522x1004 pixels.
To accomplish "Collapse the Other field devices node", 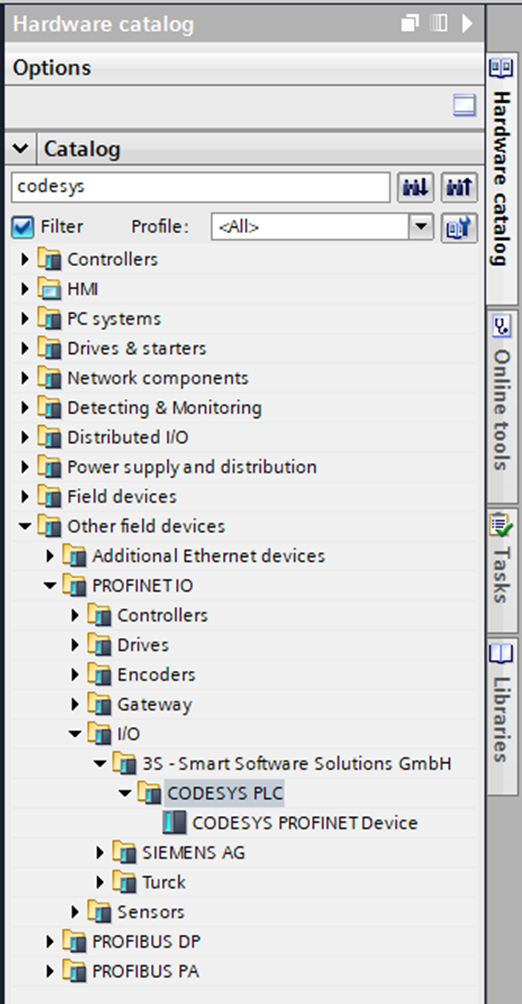I will tap(25, 526).
